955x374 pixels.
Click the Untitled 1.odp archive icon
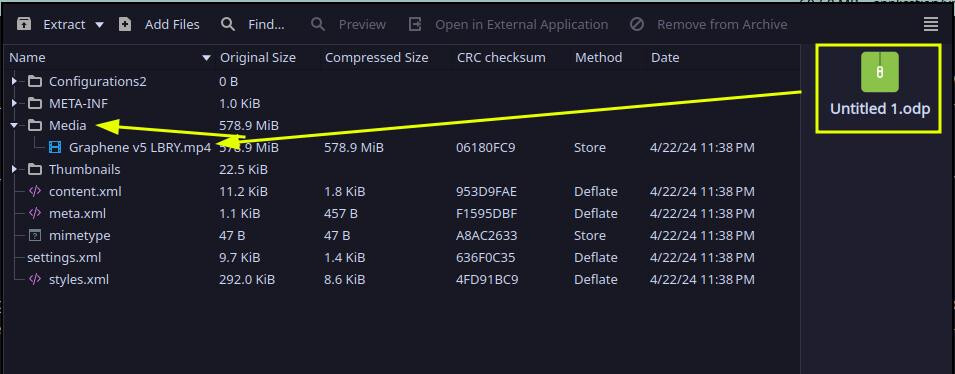[x=879, y=72]
